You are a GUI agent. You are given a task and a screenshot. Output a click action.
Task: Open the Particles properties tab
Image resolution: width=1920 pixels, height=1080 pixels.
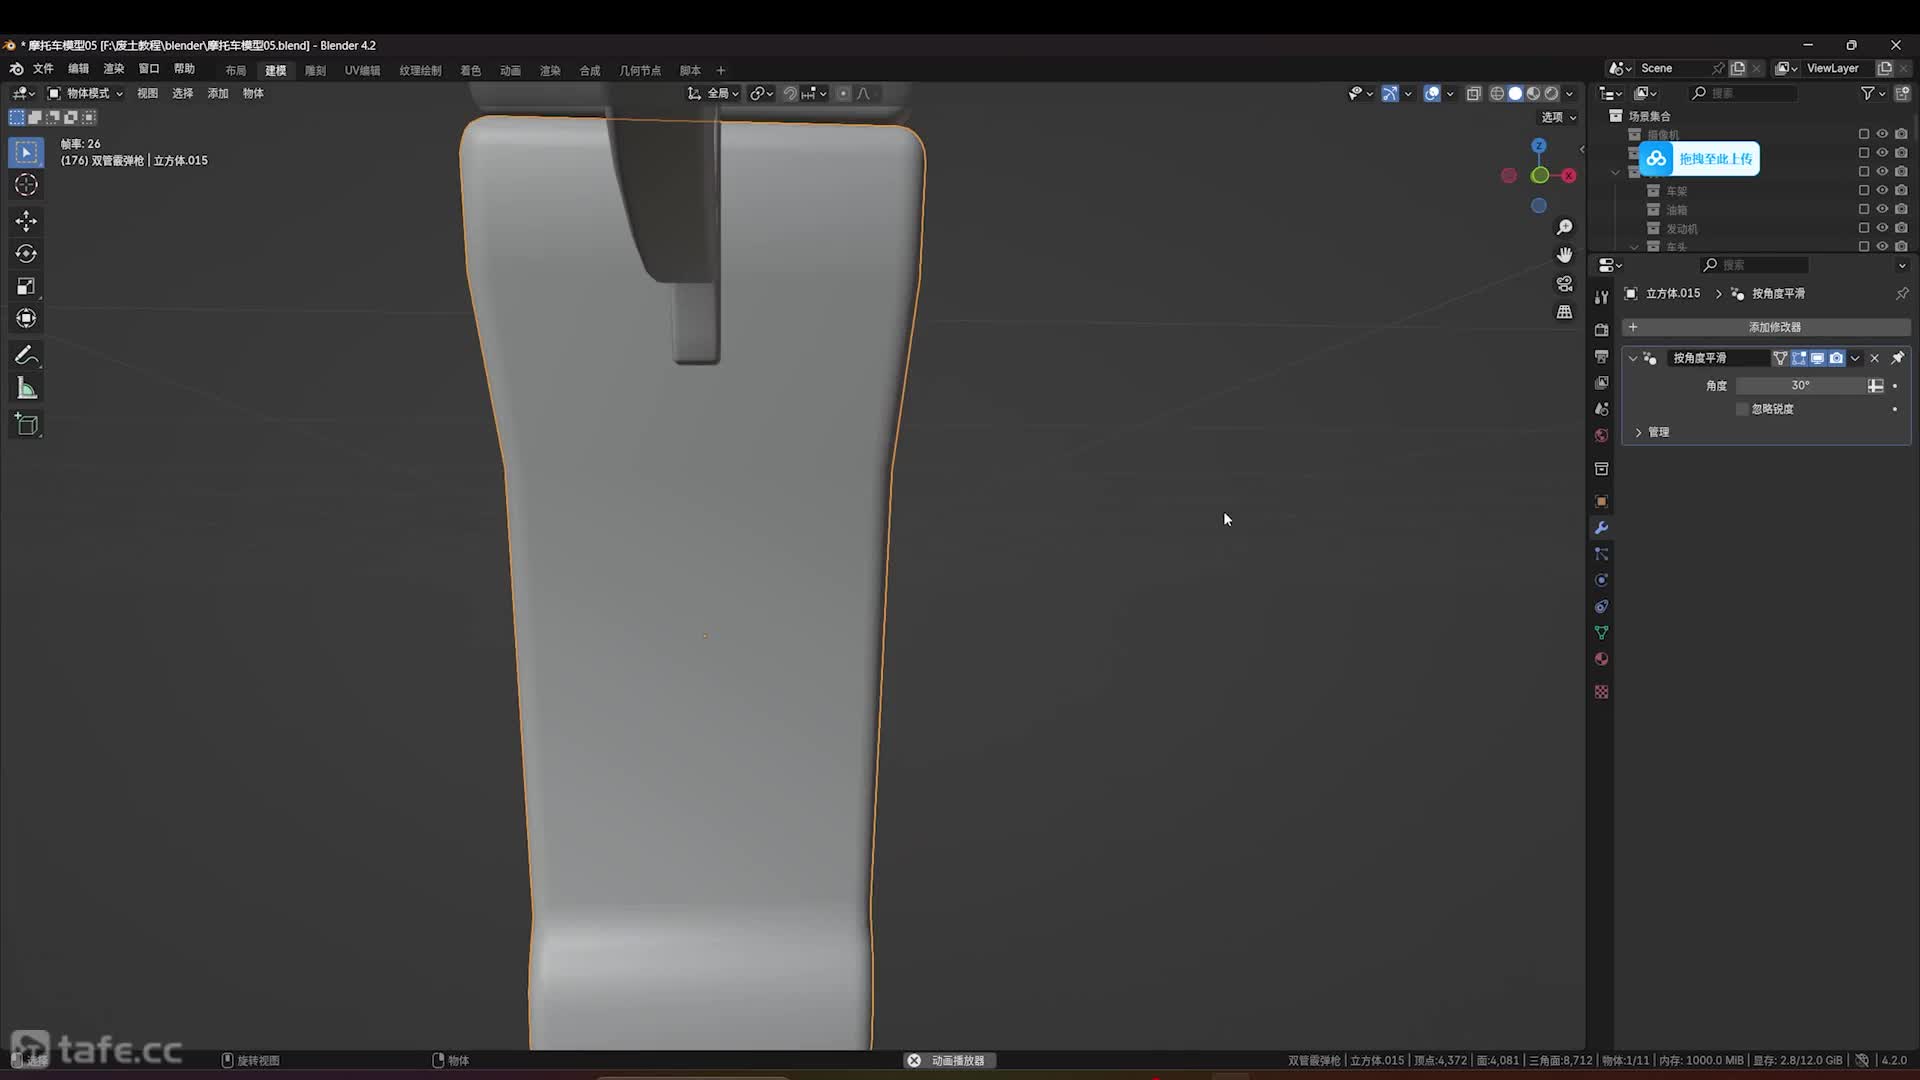click(1601, 554)
